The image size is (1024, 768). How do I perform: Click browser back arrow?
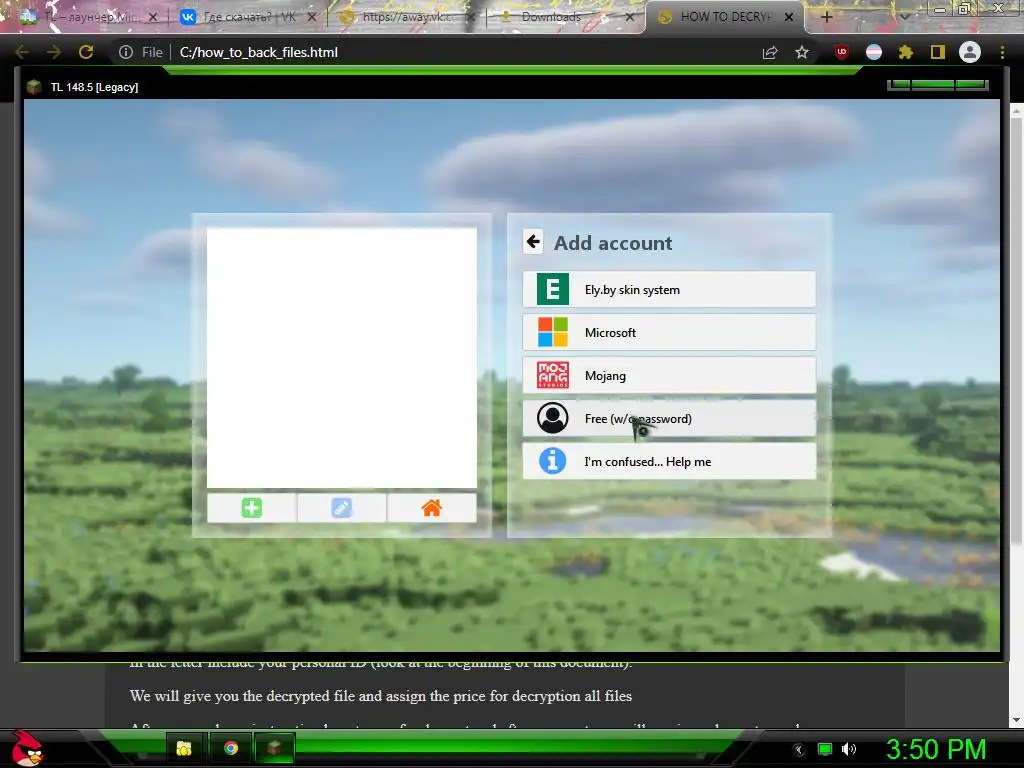pyautogui.click(x=22, y=52)
